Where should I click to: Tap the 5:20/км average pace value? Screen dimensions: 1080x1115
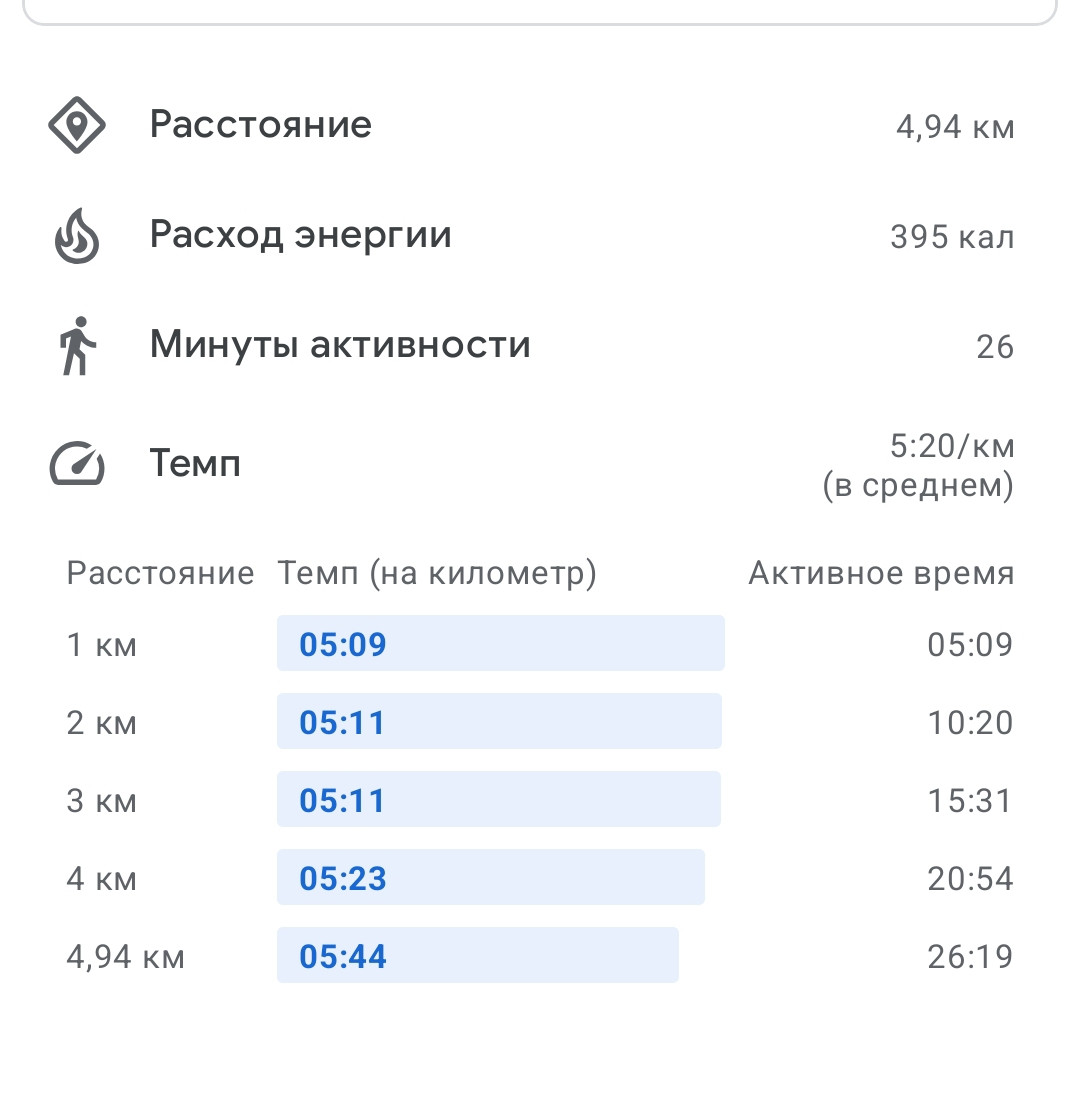point(951,447)
